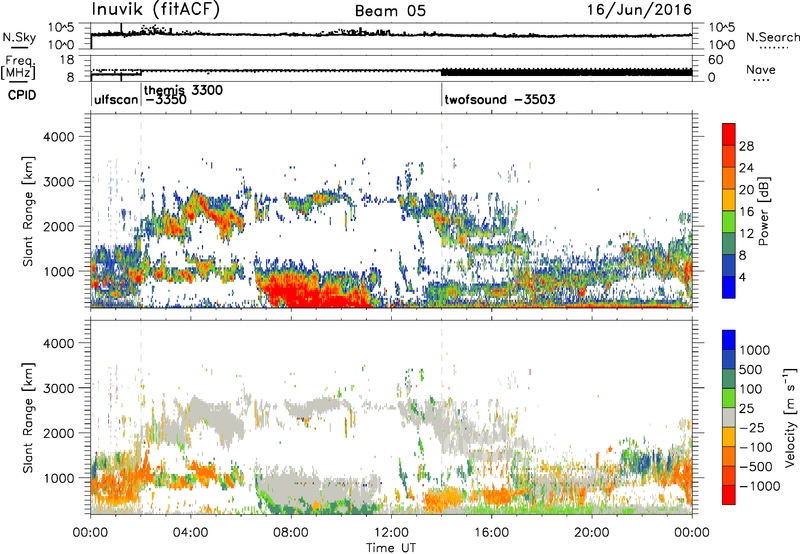Click the red bottom of Velocity colorbar

pos(729,495)
